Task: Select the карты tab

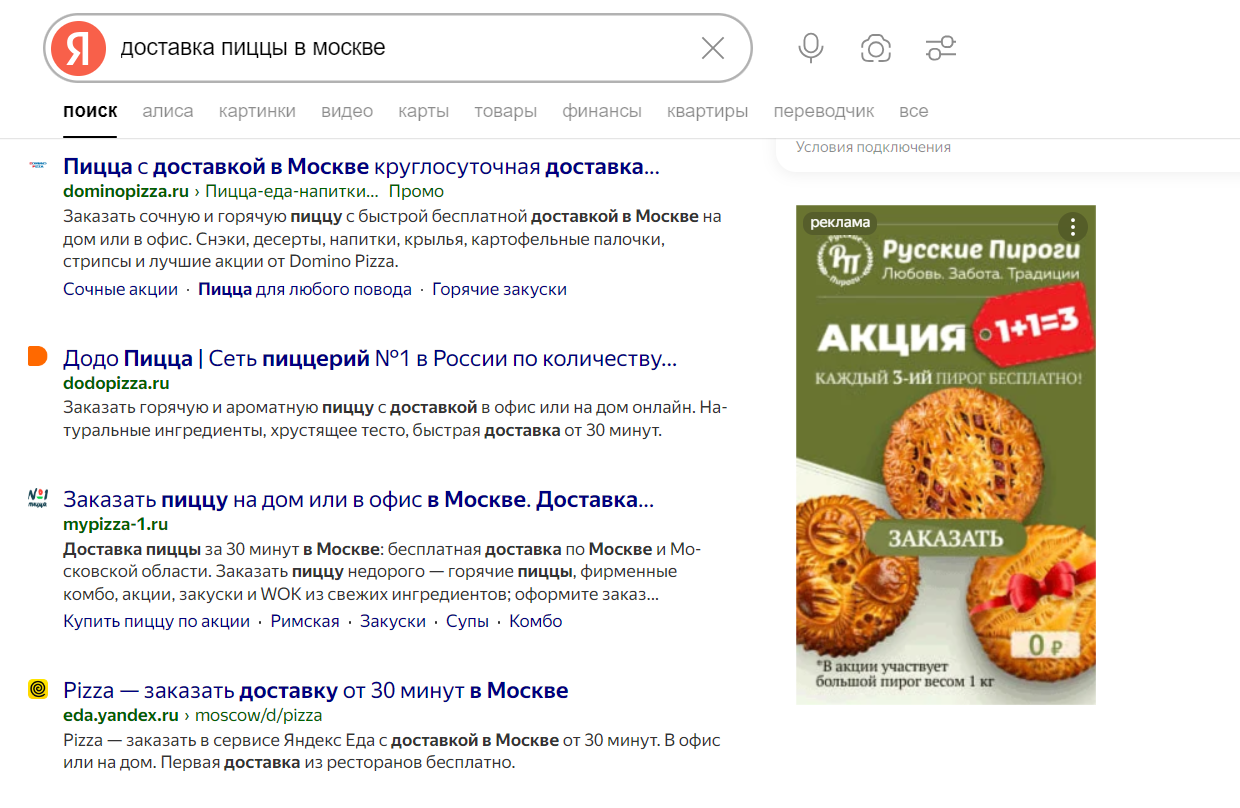Action: point(423,111)
